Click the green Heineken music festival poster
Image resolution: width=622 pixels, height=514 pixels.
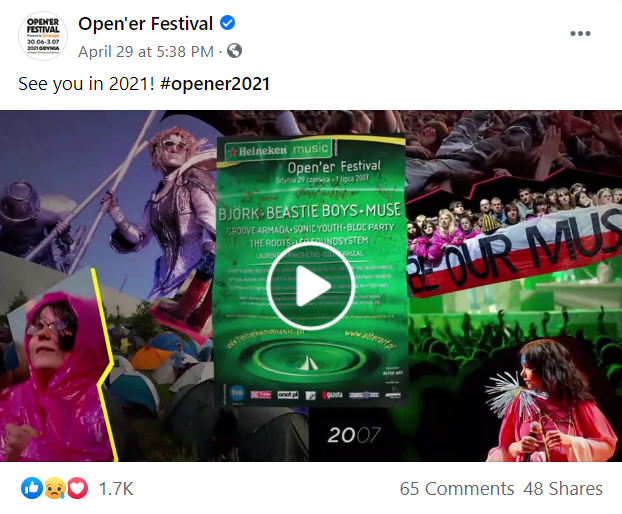pos(310,270)
